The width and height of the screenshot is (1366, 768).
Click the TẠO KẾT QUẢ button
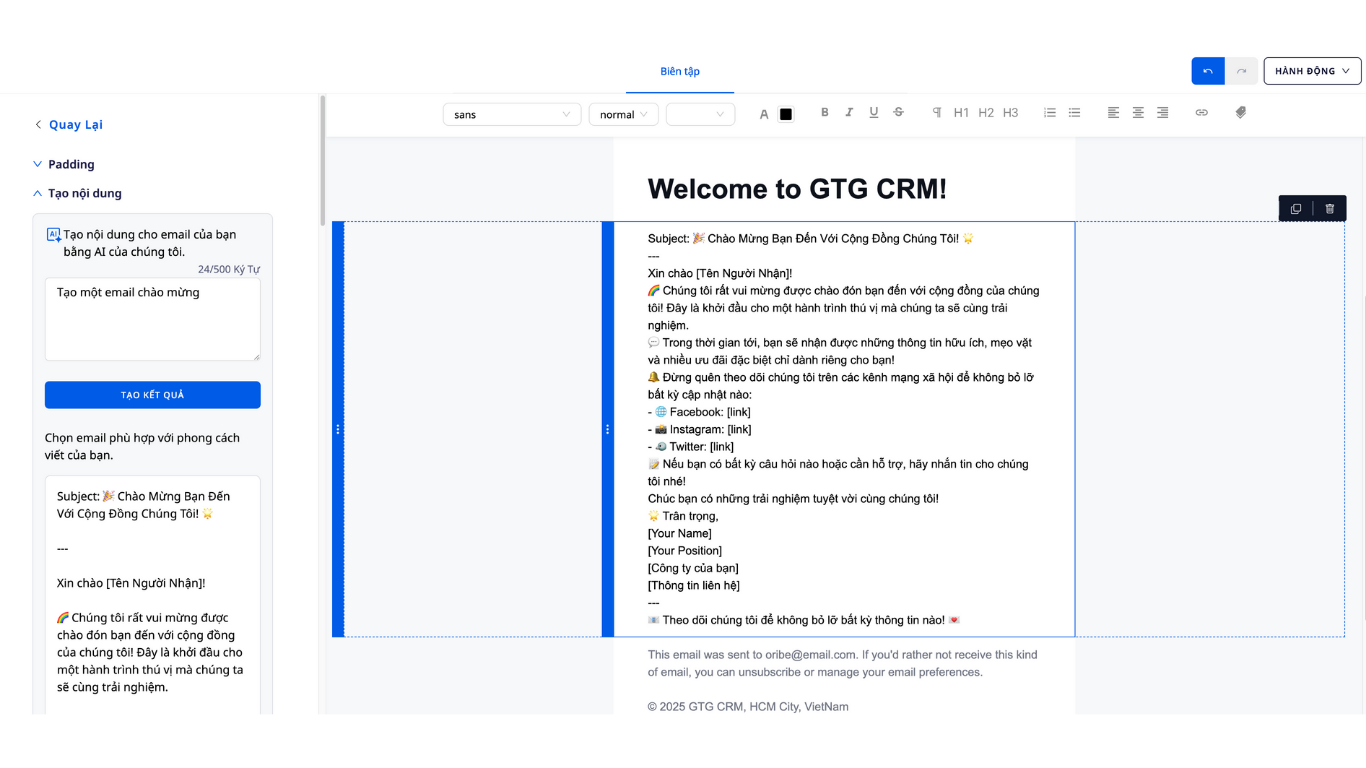tap(153, 395)
